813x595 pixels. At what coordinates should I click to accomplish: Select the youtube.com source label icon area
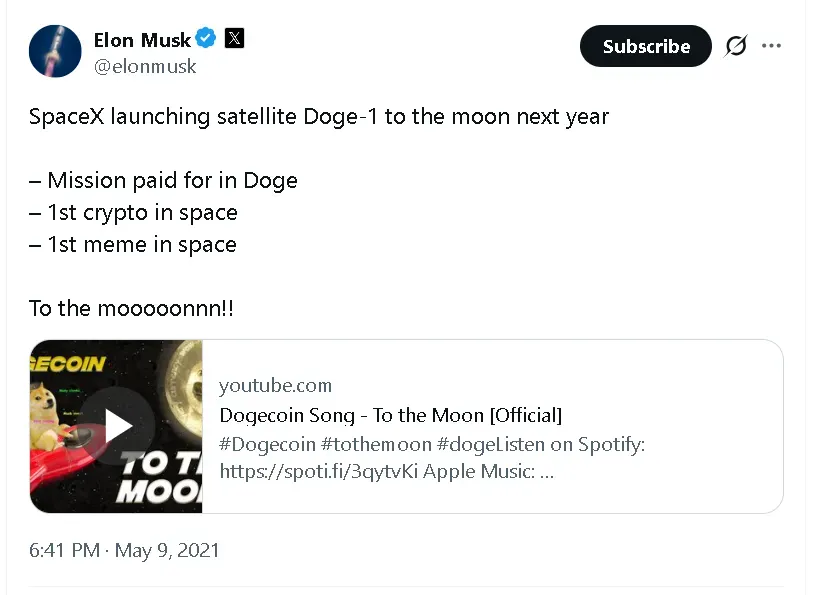276,385
